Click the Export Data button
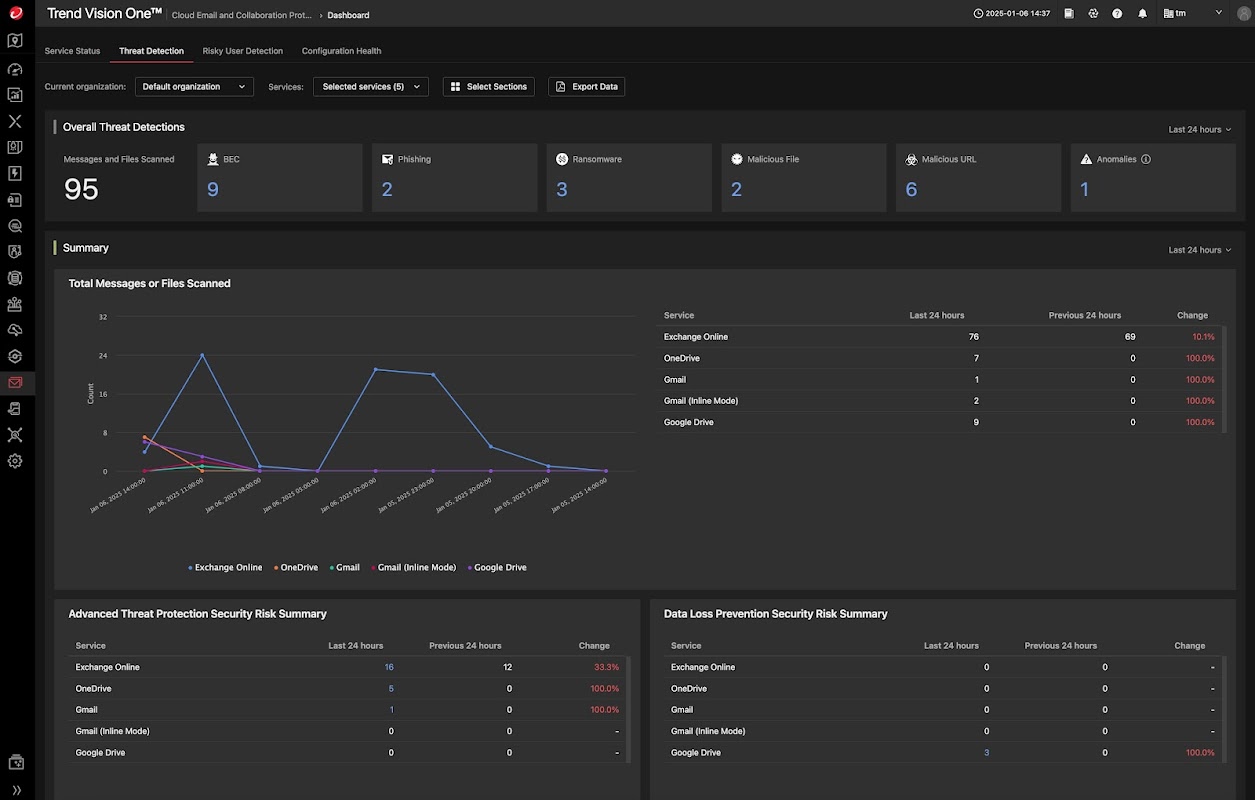Image resolution: width=1255 pixels, height=800 pixels. pyautogui.click(x=586, y=87)
